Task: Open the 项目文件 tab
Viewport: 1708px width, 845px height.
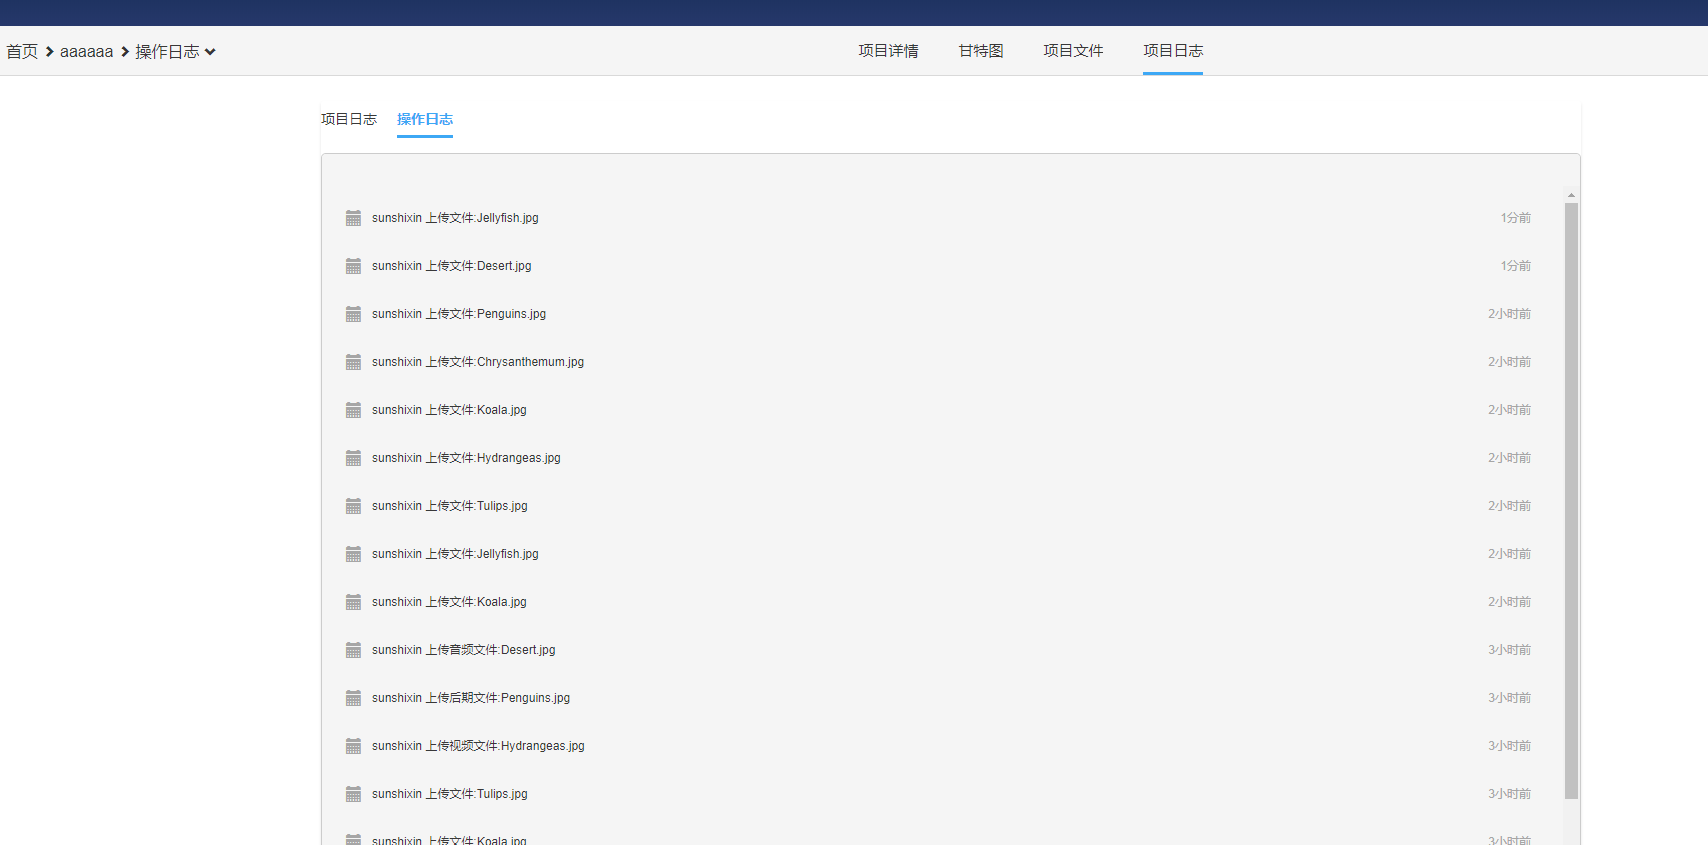Action: coord(1073,51)
